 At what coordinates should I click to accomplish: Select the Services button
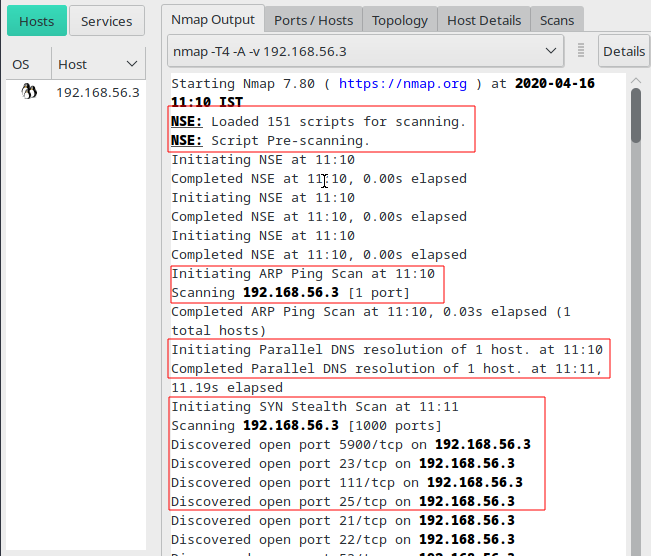coord(107,21)
